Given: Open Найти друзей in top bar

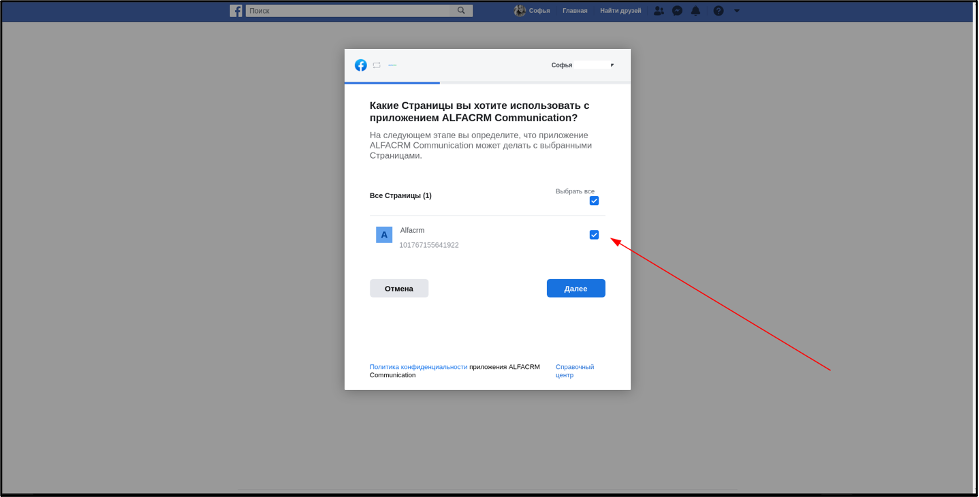Looking at the screenshot, I should coord(621,11).
